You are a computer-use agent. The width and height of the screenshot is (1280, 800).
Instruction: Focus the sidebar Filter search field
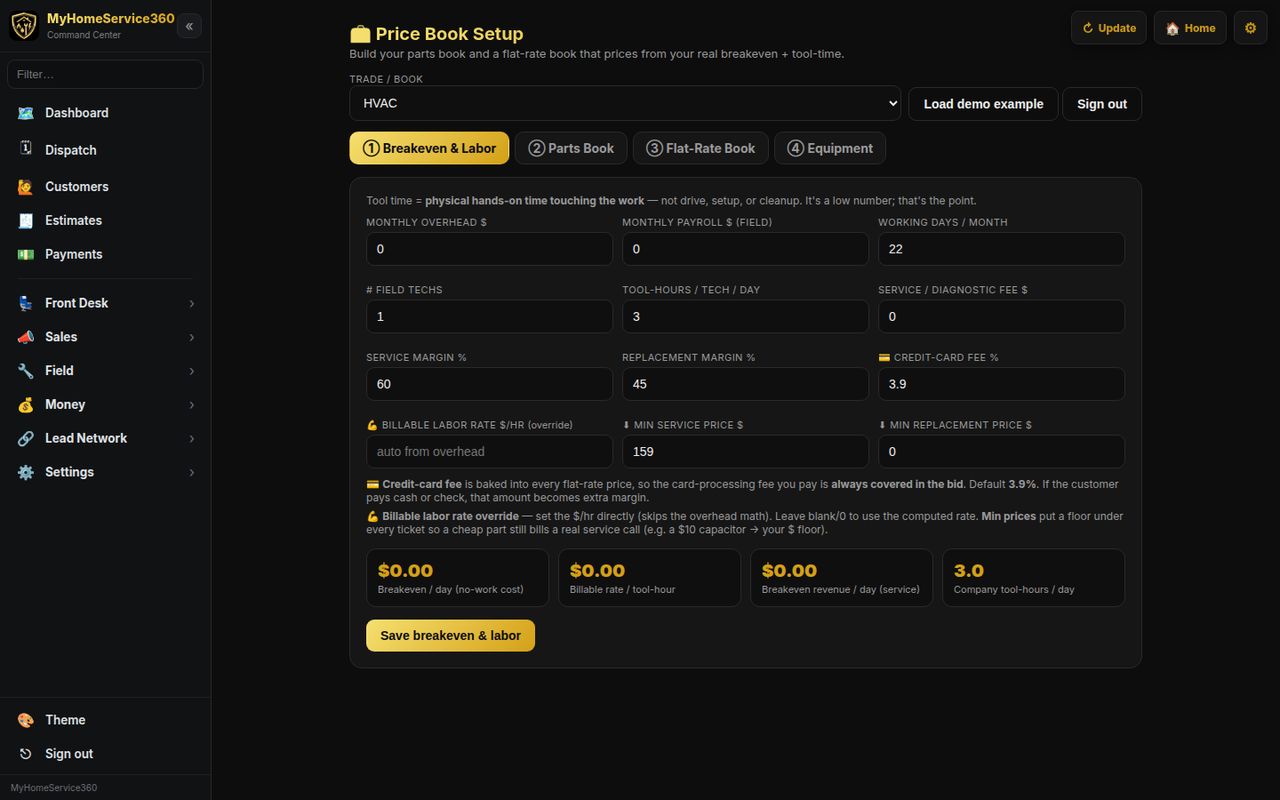point(105,74)
